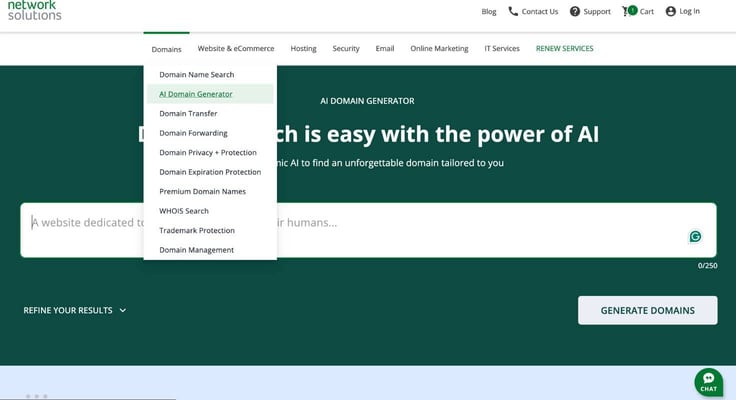Click the Support question mark icon

575,11
